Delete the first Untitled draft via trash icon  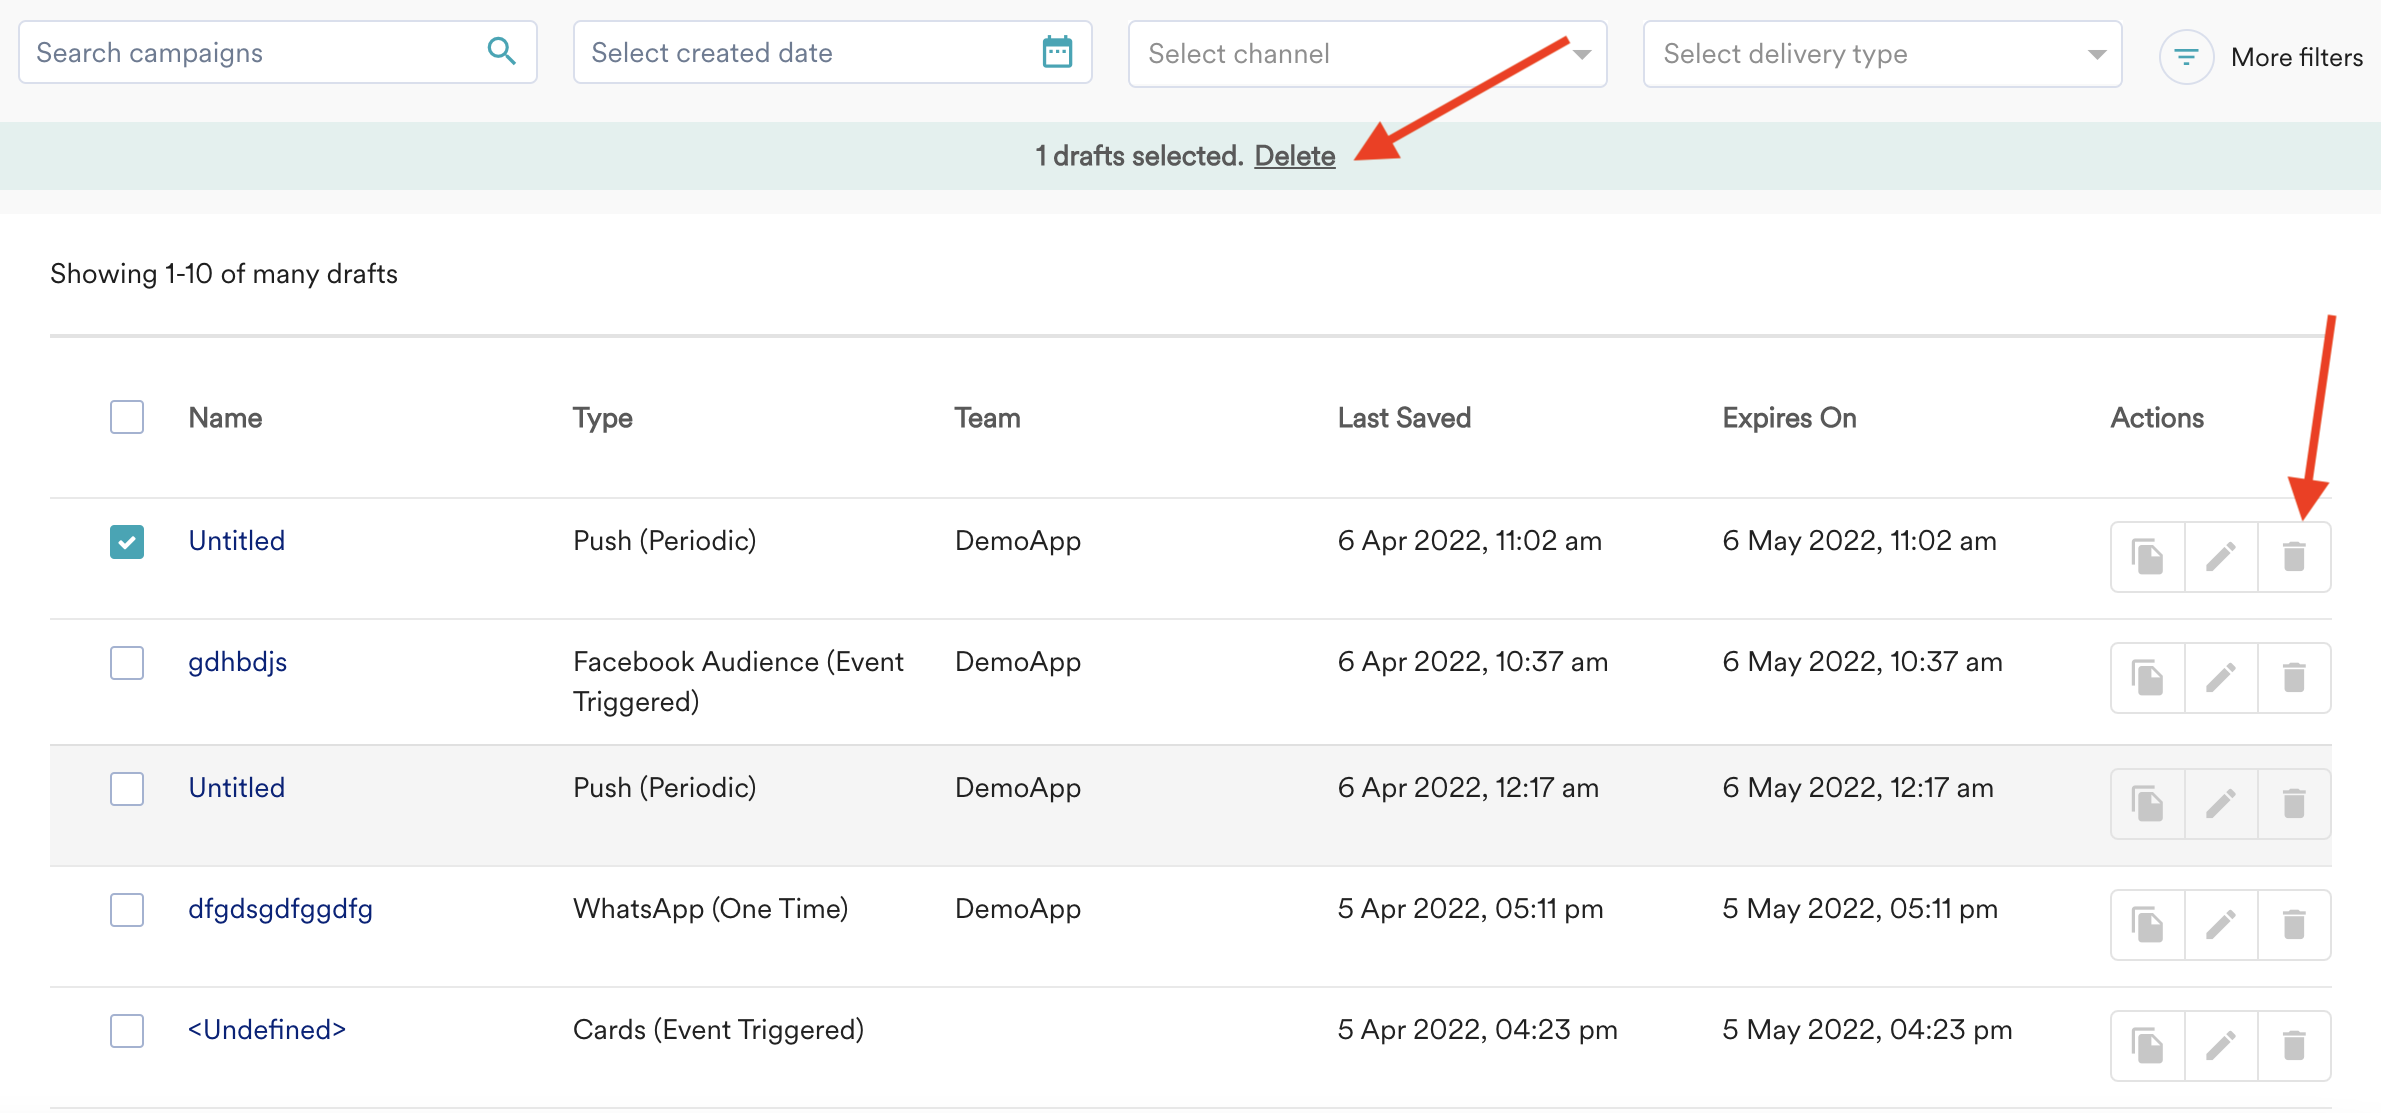pyautogui.click(x=2294, y=556)
